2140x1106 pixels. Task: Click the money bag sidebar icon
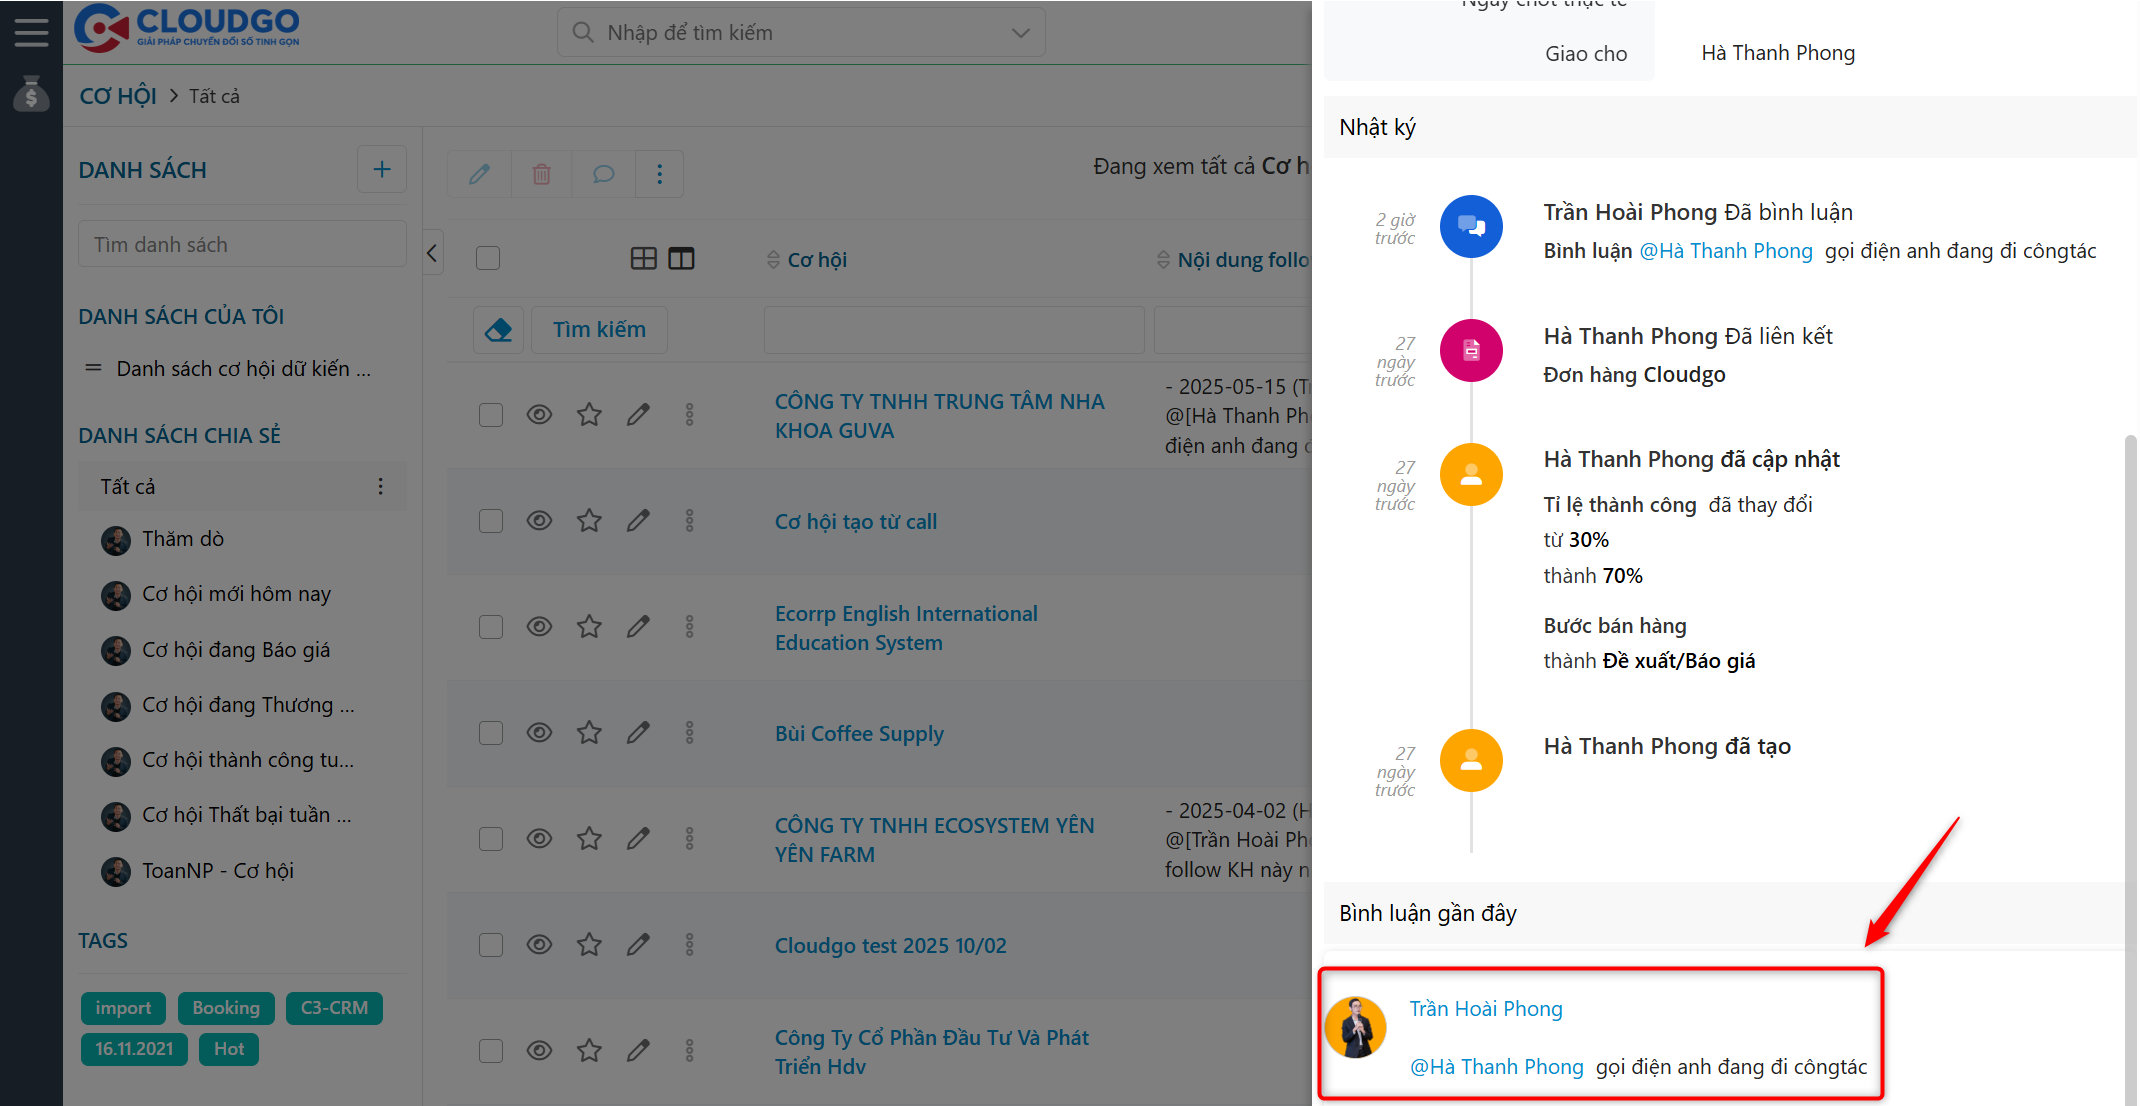[31, 95]
